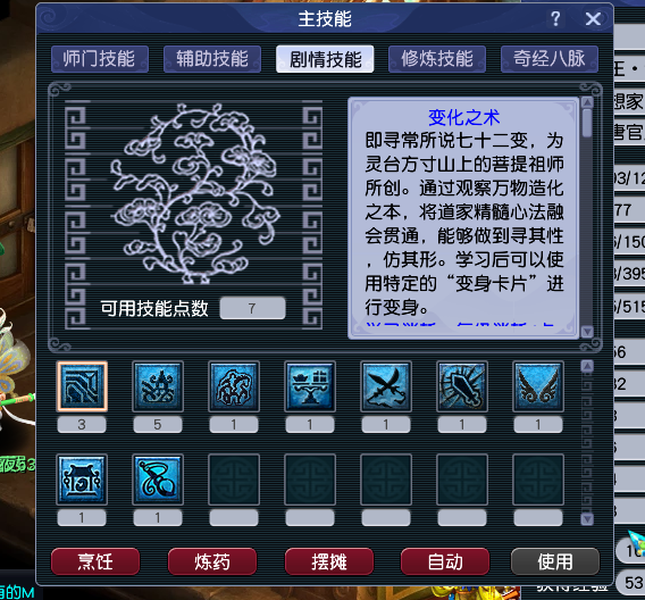This screenshot has height=600, width=645.
Task: Select the skill icon showing level 5
Action: (158, 387)
